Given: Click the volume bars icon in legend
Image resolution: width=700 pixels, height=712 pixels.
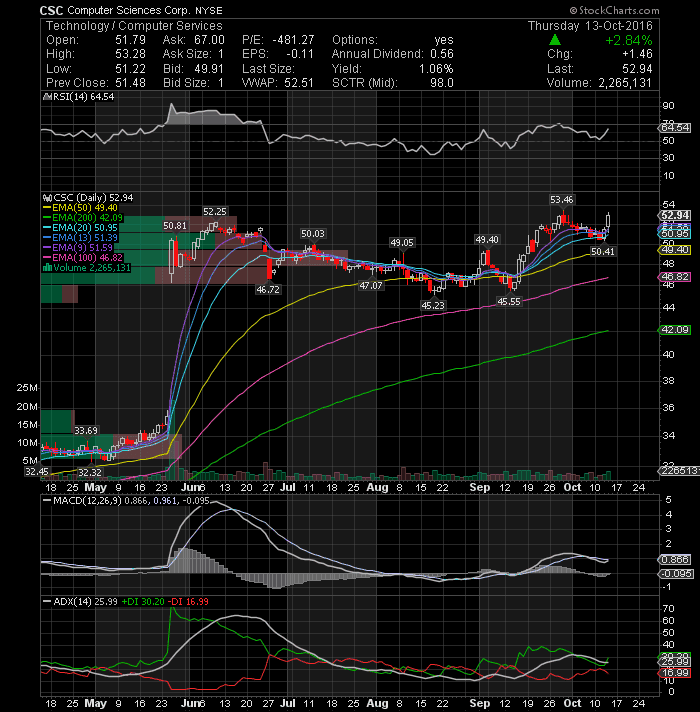Looking at the screenshot, I should click(47, 268).
